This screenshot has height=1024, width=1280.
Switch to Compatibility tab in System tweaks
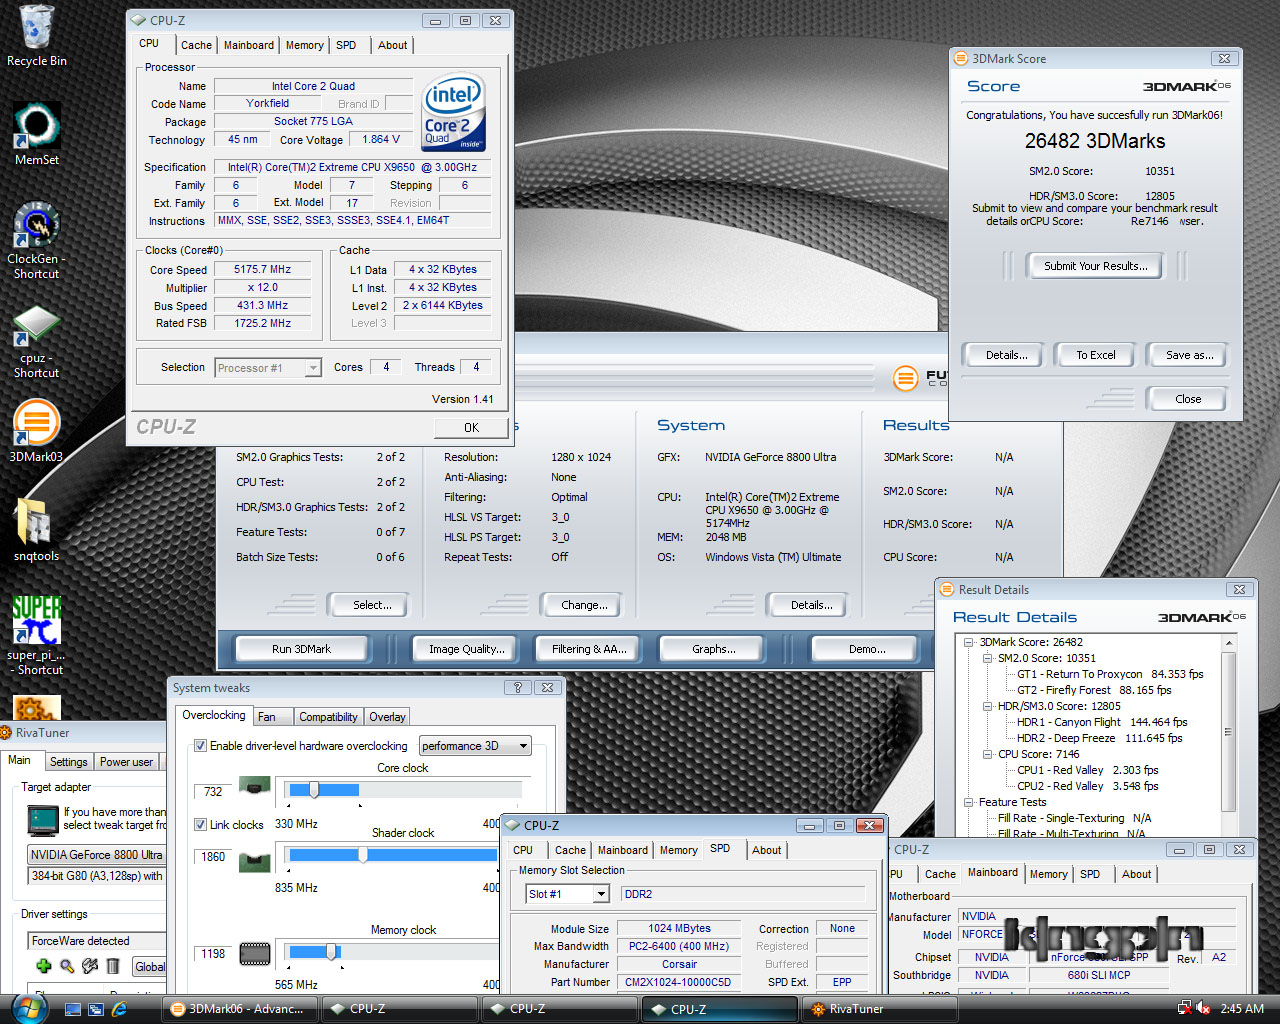tap(328, 717)
